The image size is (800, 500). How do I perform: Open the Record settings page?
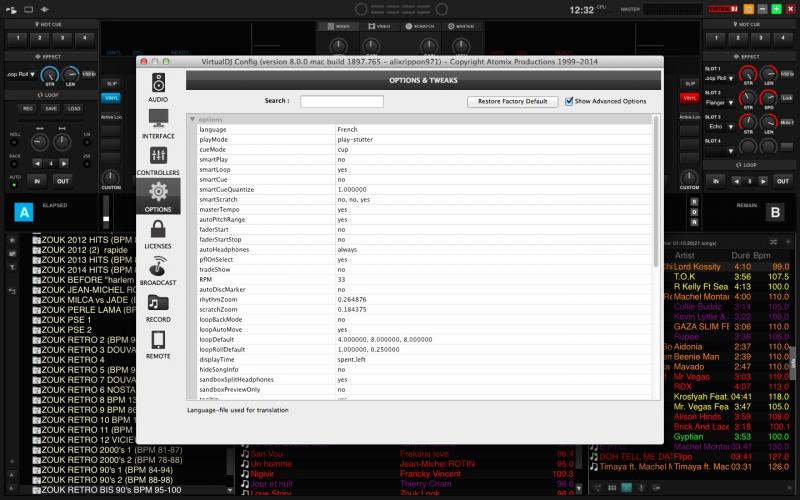point(158,308)
